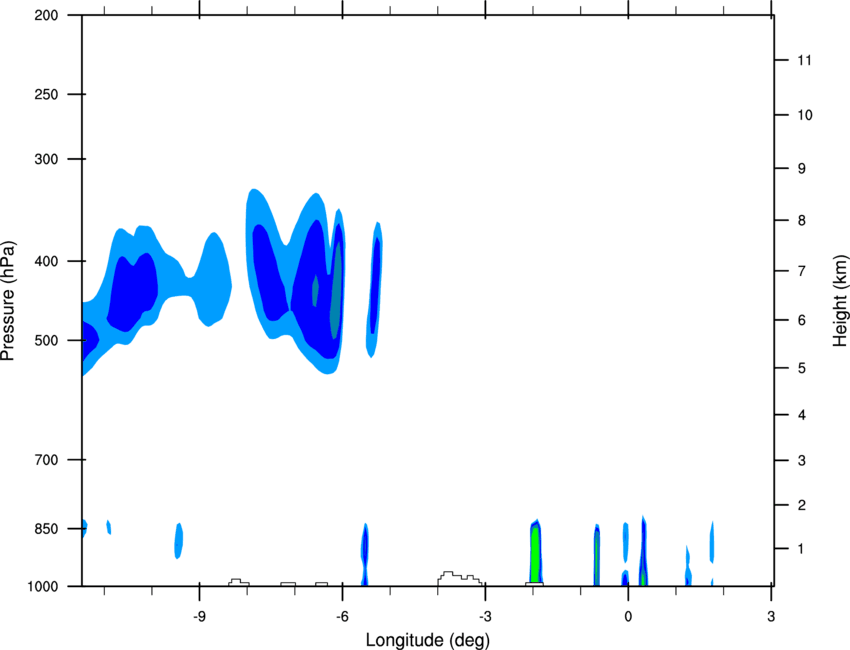
Task: Click the Height (km) axis title
Action: (840, 300)
